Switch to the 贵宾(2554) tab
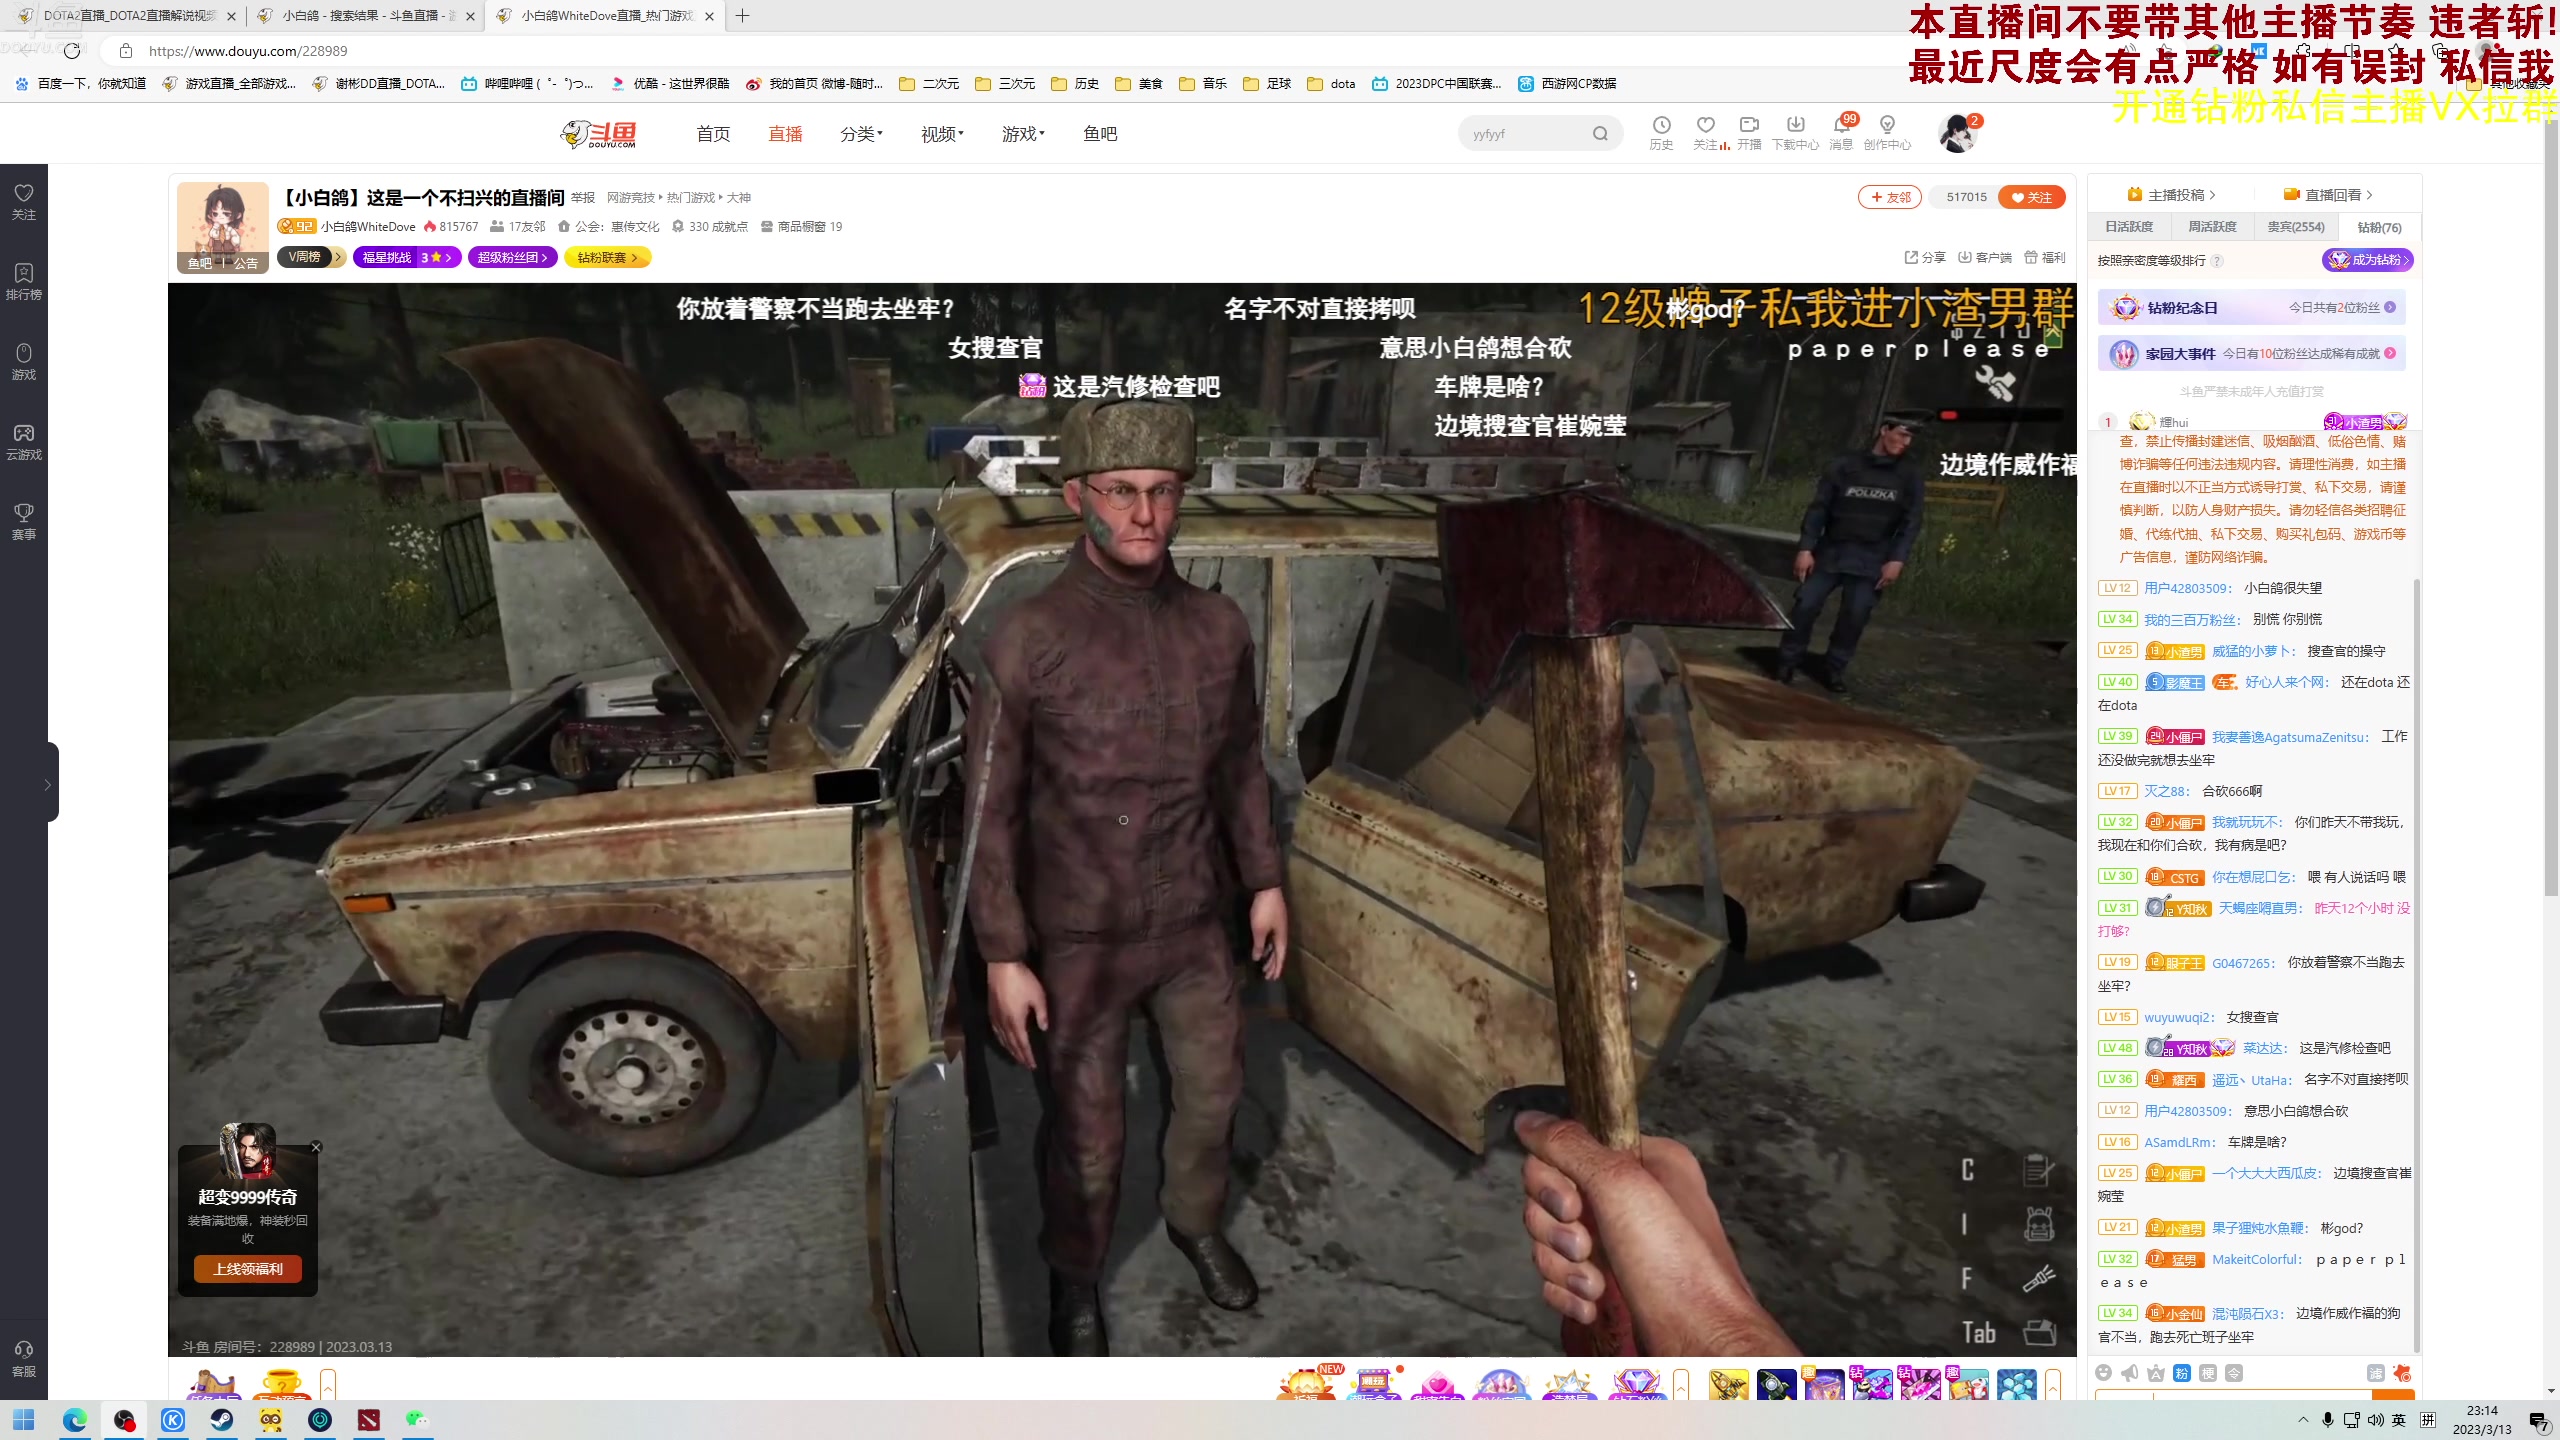The width and height of the screenshot is (2560, 1440). point(2295,227)
